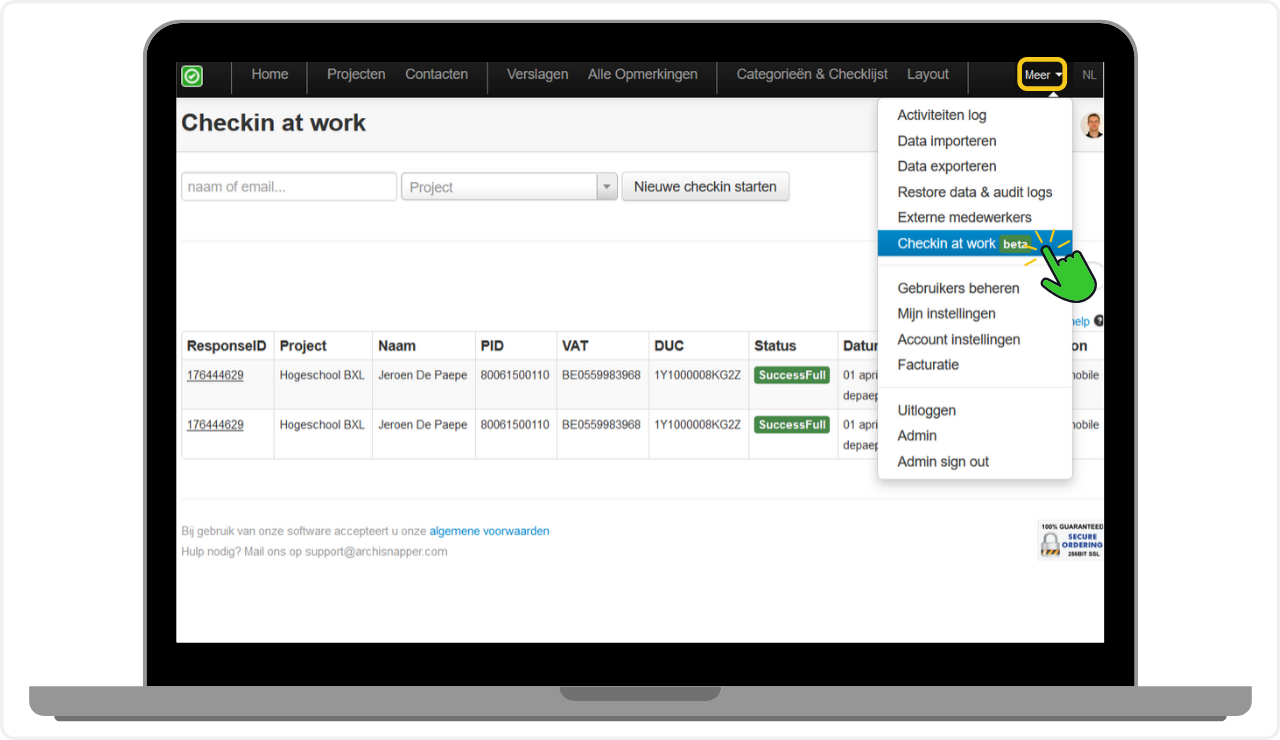Click the support@archisnapper.com help text
Screen dimensions: 1280x740
click(x=376, y=551)
